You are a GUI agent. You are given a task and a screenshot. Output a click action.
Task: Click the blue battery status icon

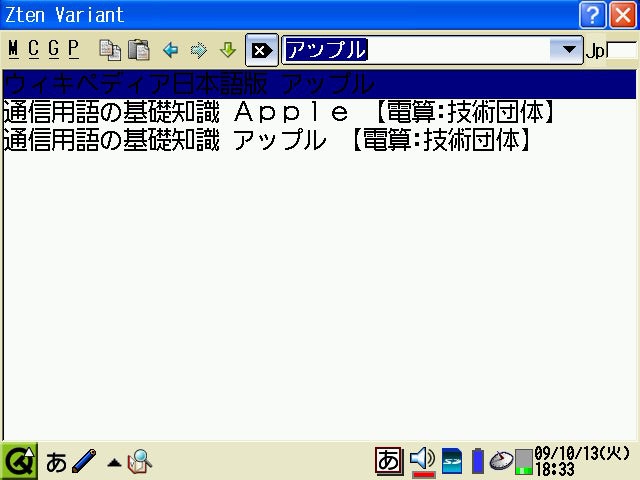point(478,461)
